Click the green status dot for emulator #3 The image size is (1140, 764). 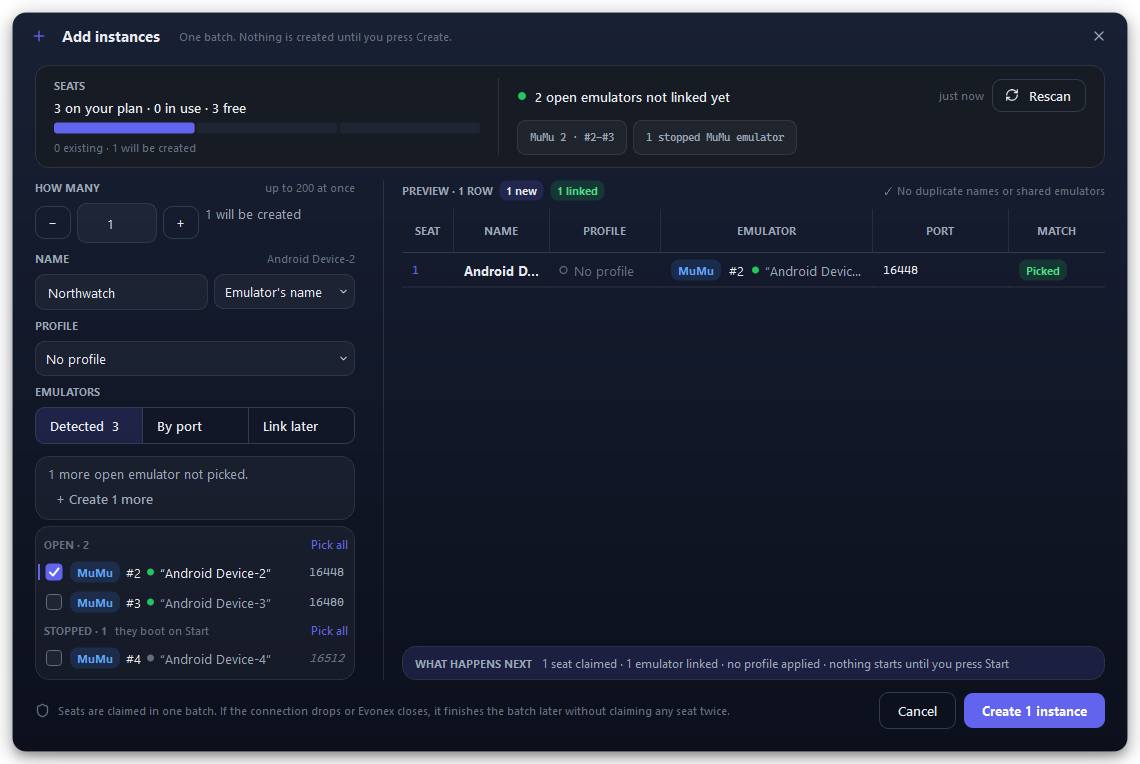pyautogui.click(x=150, y=602)
